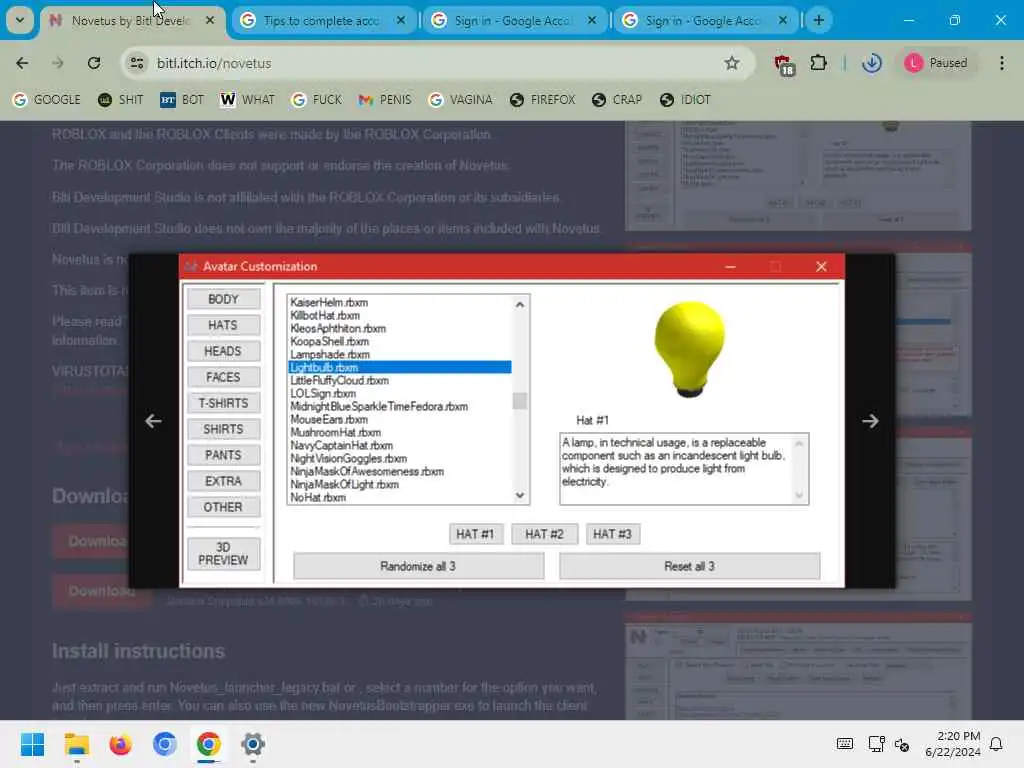Screen dimensions: 1024x768
Task: Switch to last Sign in - Google tab
Action: [x=705, y=20]
